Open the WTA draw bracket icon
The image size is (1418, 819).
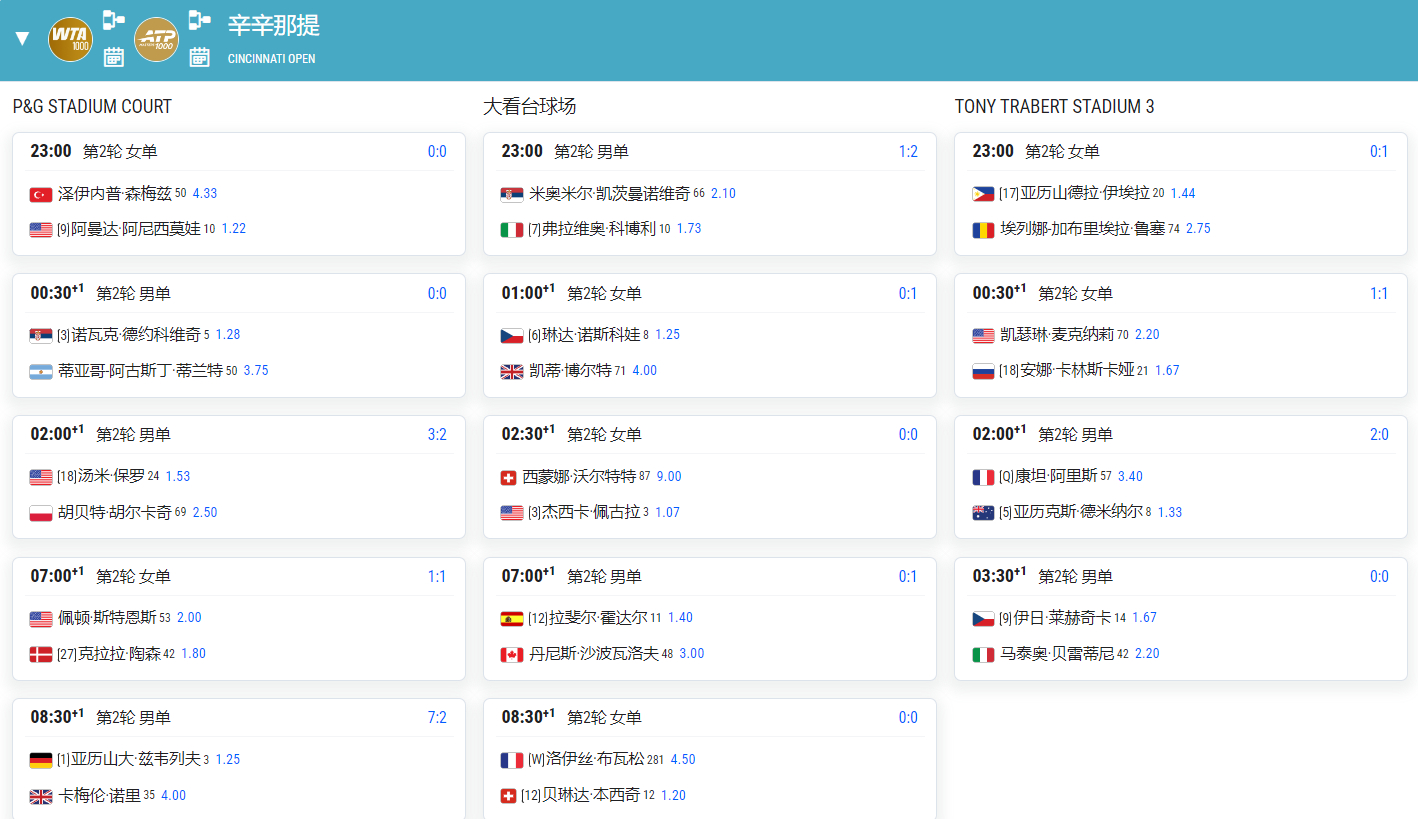114,20
